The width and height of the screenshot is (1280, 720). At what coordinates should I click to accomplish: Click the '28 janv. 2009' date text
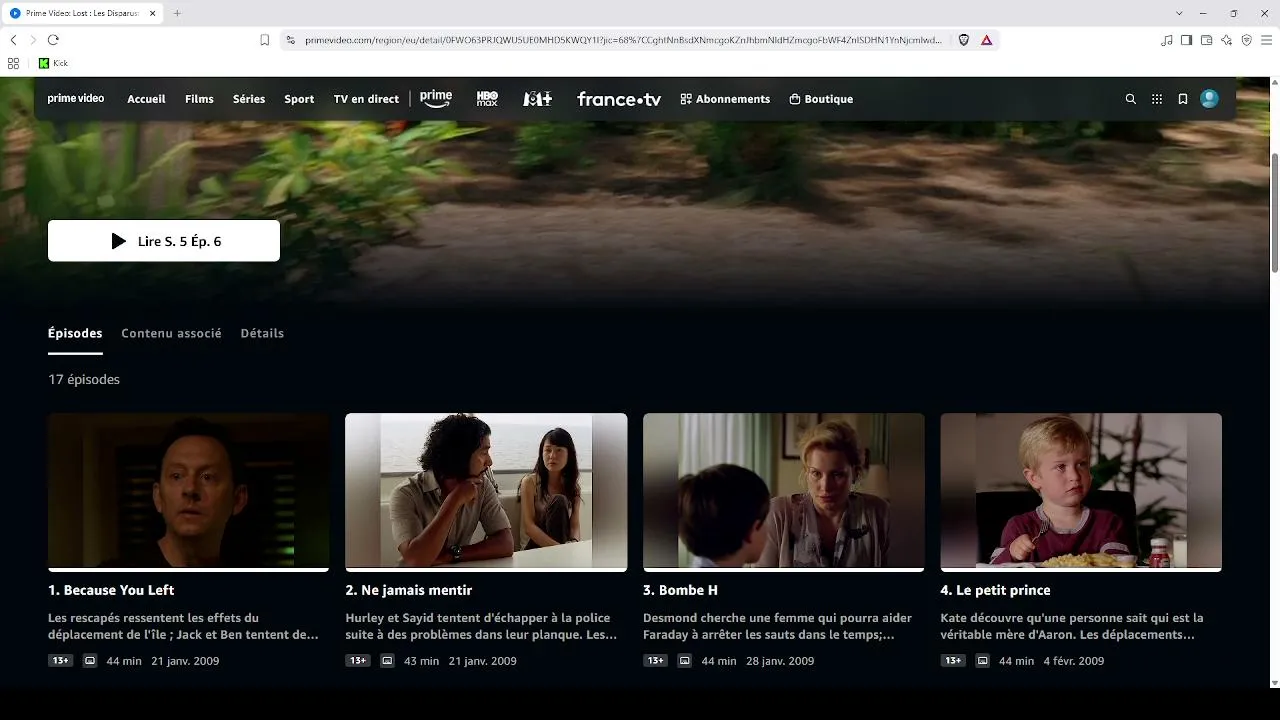click(780, 661)
